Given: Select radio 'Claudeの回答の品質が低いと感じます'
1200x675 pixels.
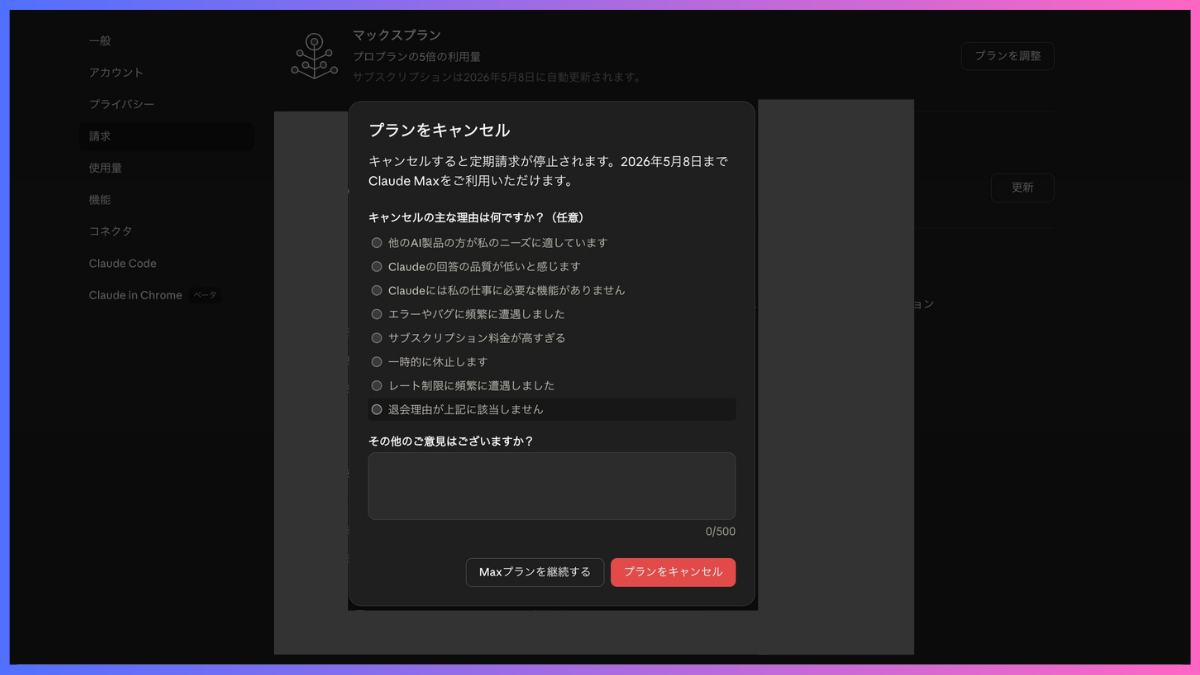Looking at the screenshot, I should click(377, 267).
